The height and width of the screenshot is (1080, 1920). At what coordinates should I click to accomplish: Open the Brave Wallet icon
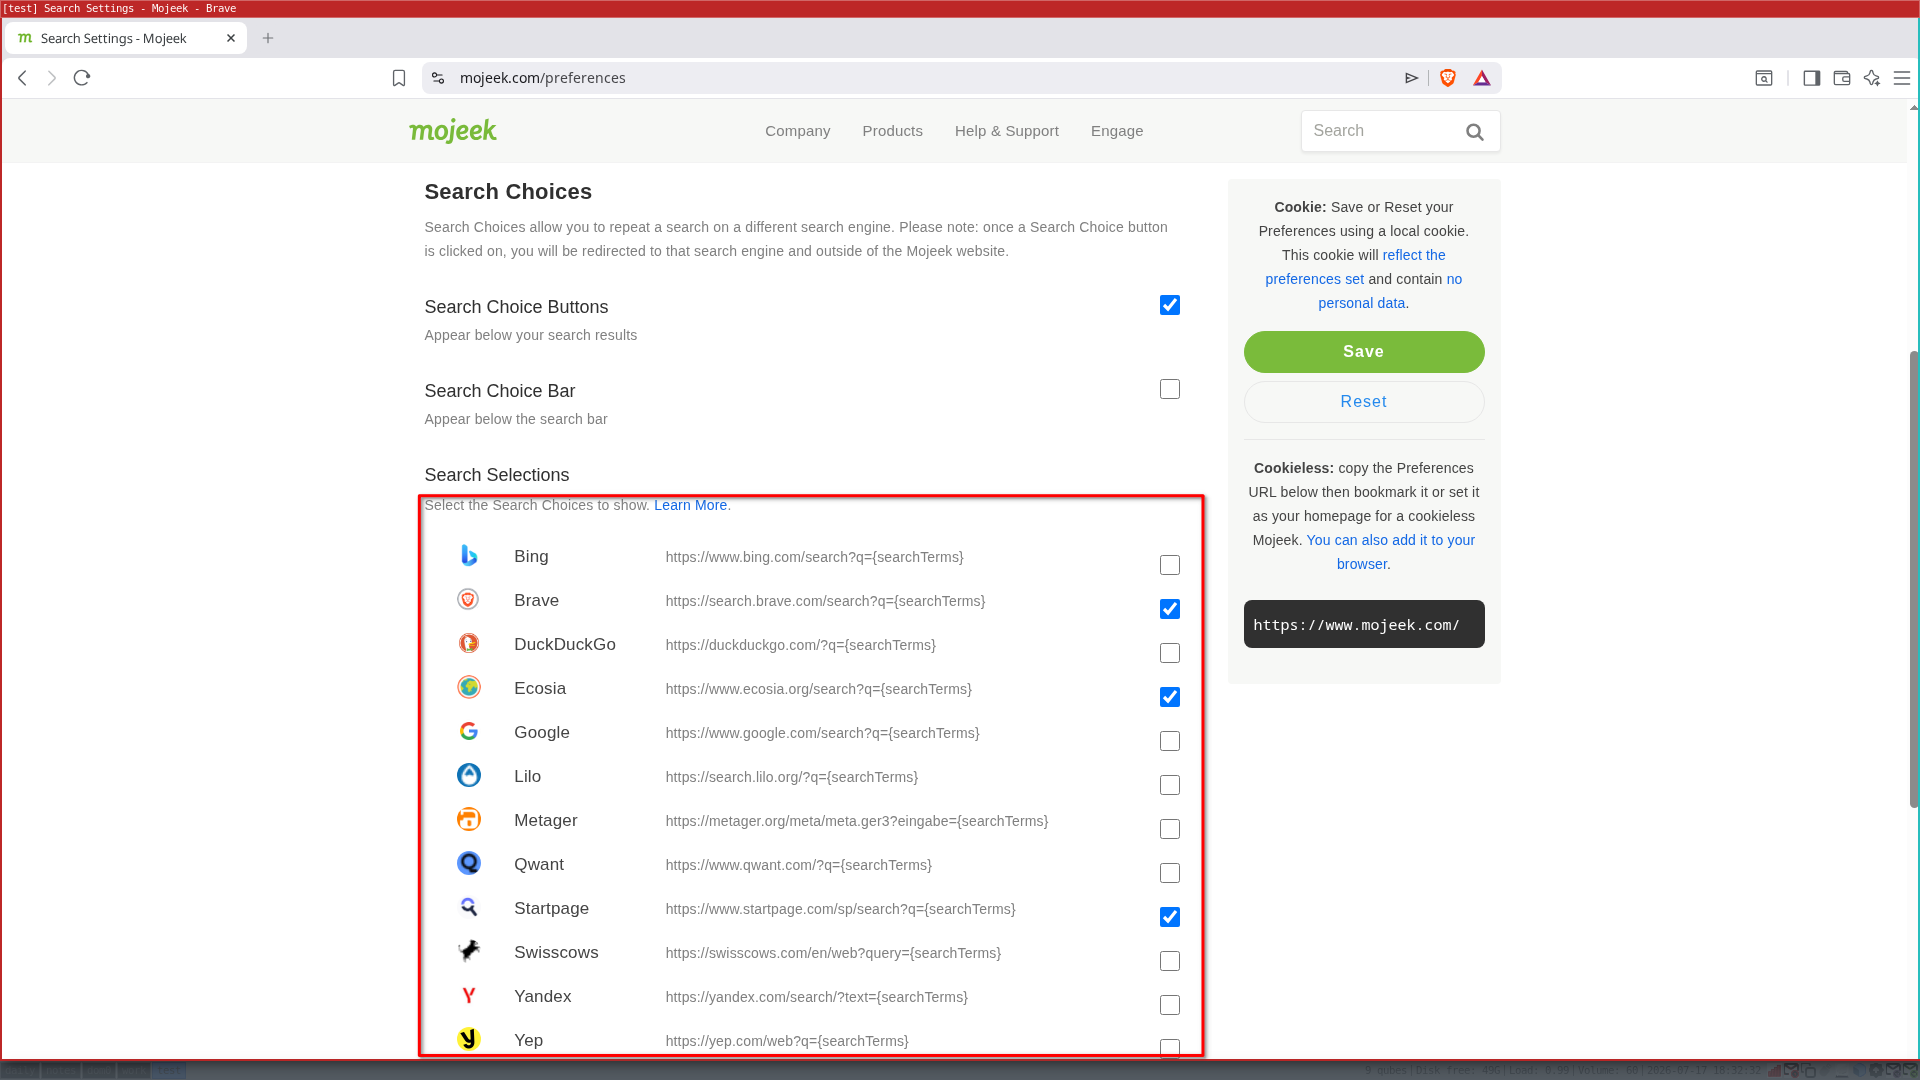click(1842, 78)
